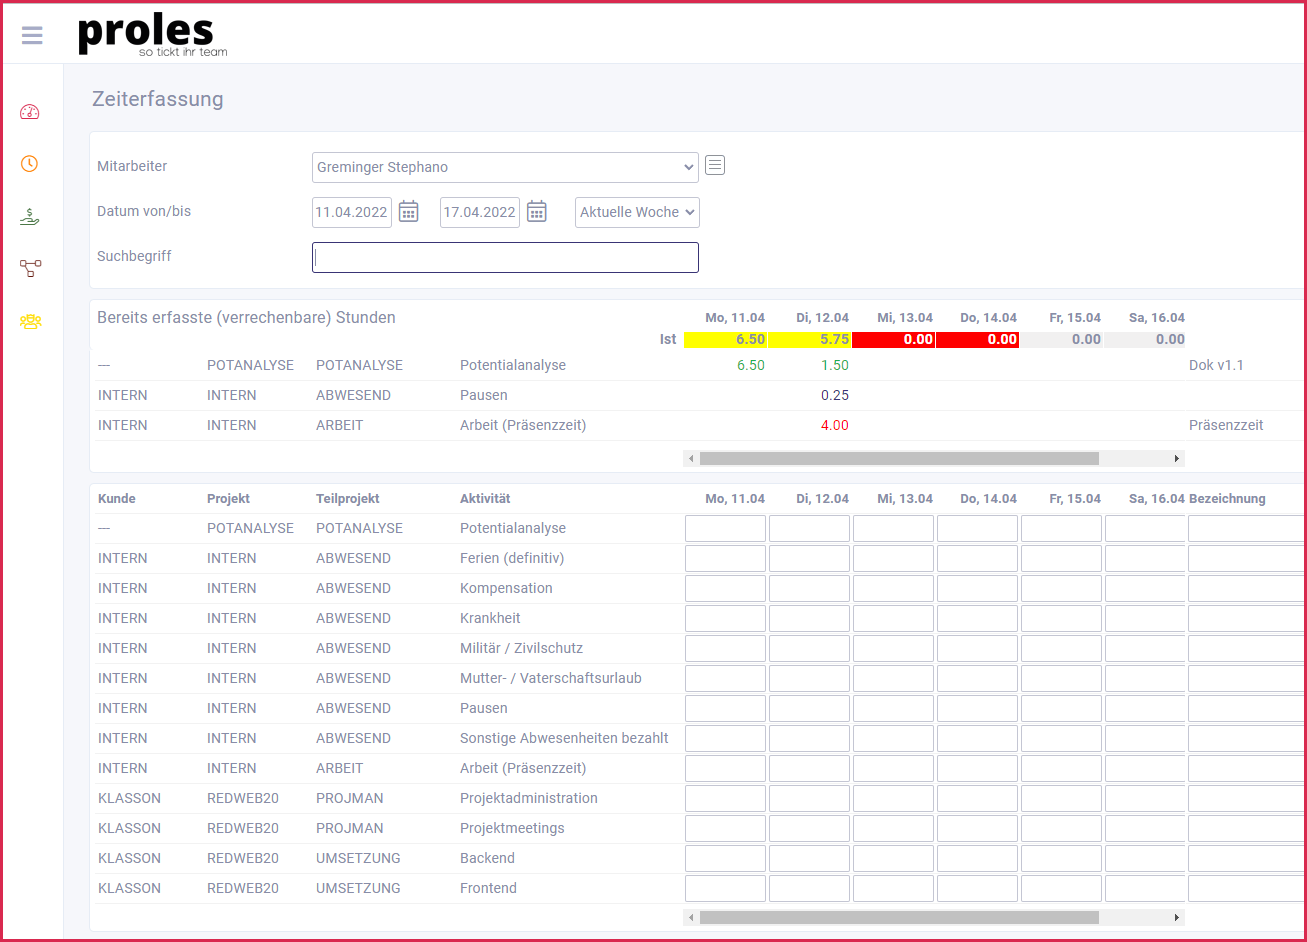Focus the Suchbegriff search field
Viewport: 1307px width, 942px height.
(505, 257)
